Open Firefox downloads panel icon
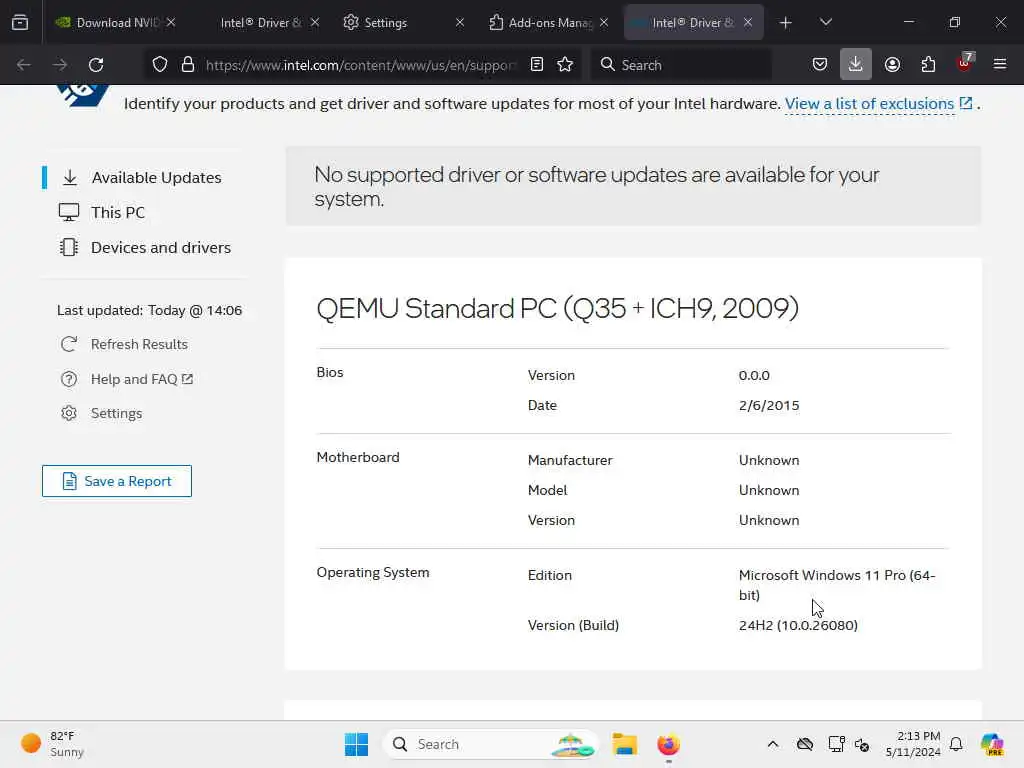This screenshot has width=1024, height=768. point(856,64)
